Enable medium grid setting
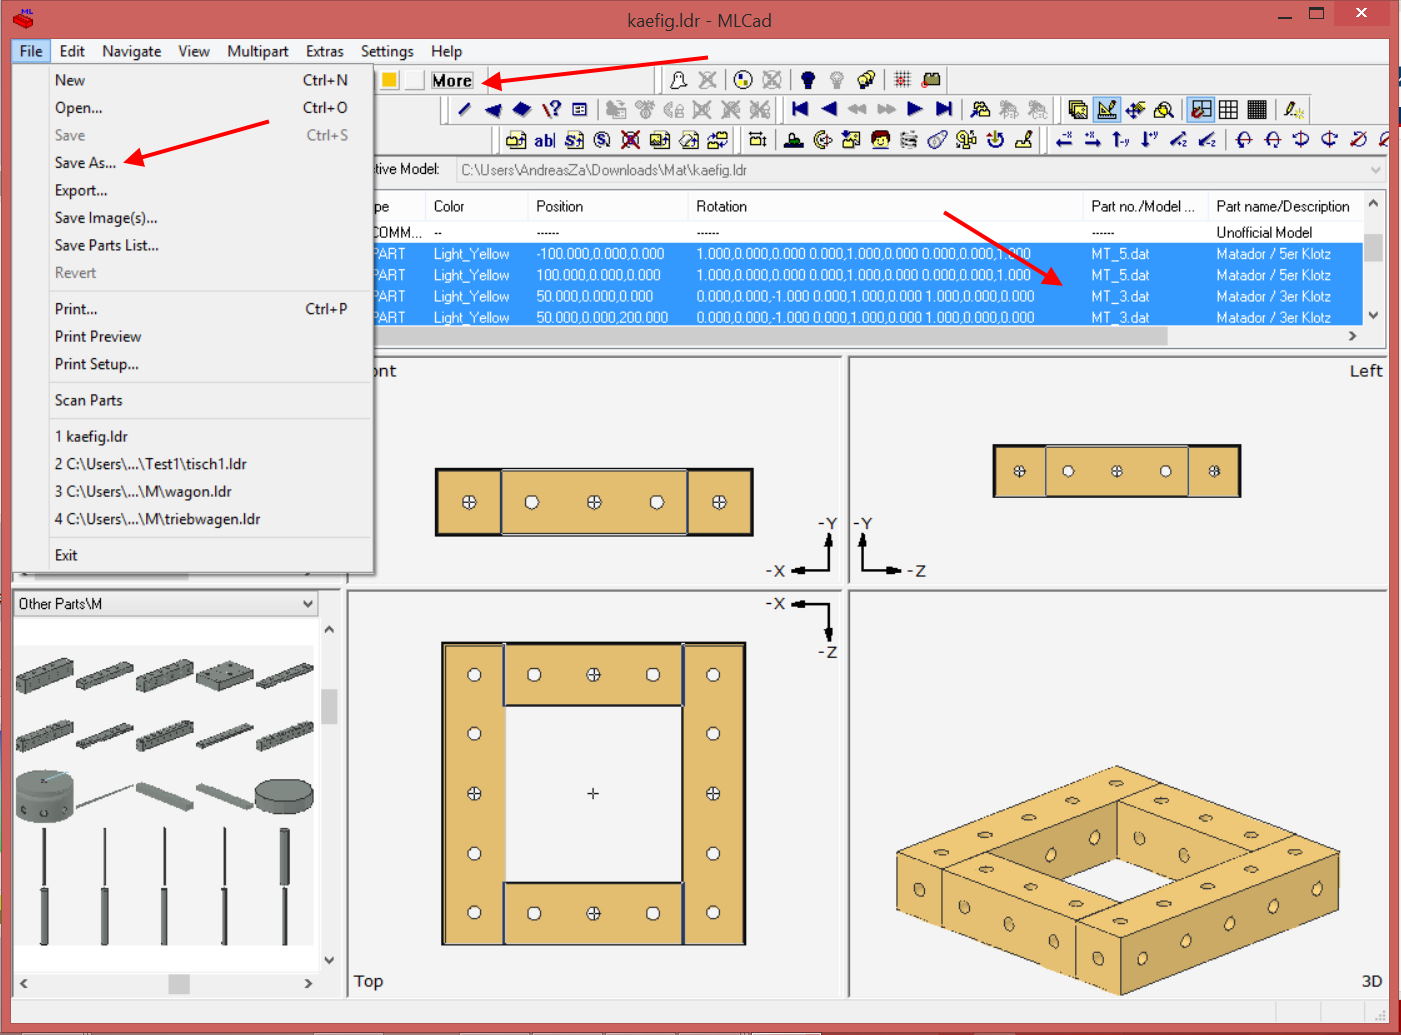Viewport: 1401px width, 1035px height. click(x=1229, y=110)
